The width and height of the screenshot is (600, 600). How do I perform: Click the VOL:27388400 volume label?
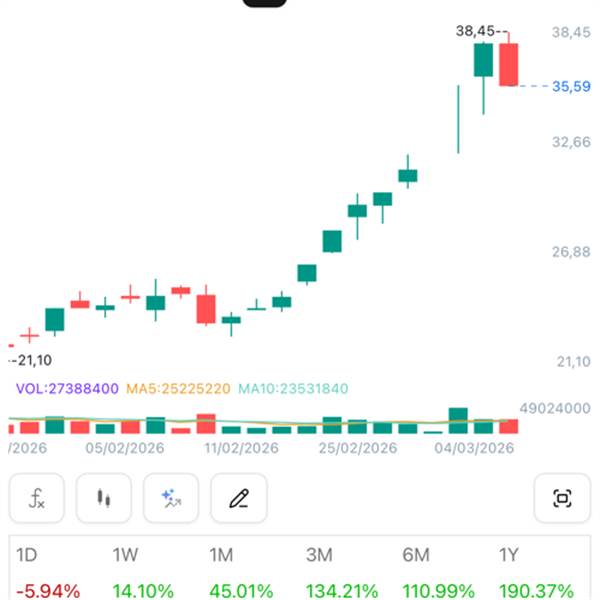pos(68,389)
